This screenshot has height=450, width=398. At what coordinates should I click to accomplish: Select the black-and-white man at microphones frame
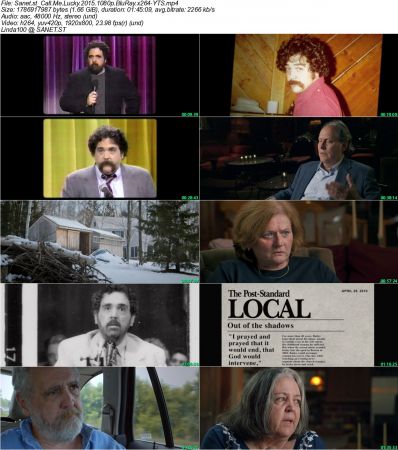pyautogui.click(x=100, y=325)
